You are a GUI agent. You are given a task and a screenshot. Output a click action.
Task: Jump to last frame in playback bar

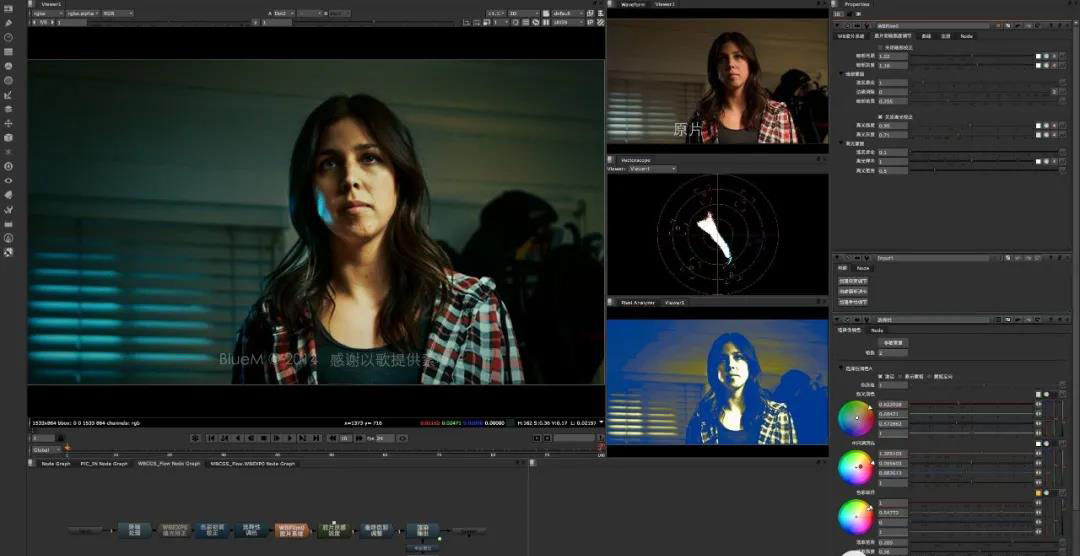pyautogui.click(x=316, y=438)
